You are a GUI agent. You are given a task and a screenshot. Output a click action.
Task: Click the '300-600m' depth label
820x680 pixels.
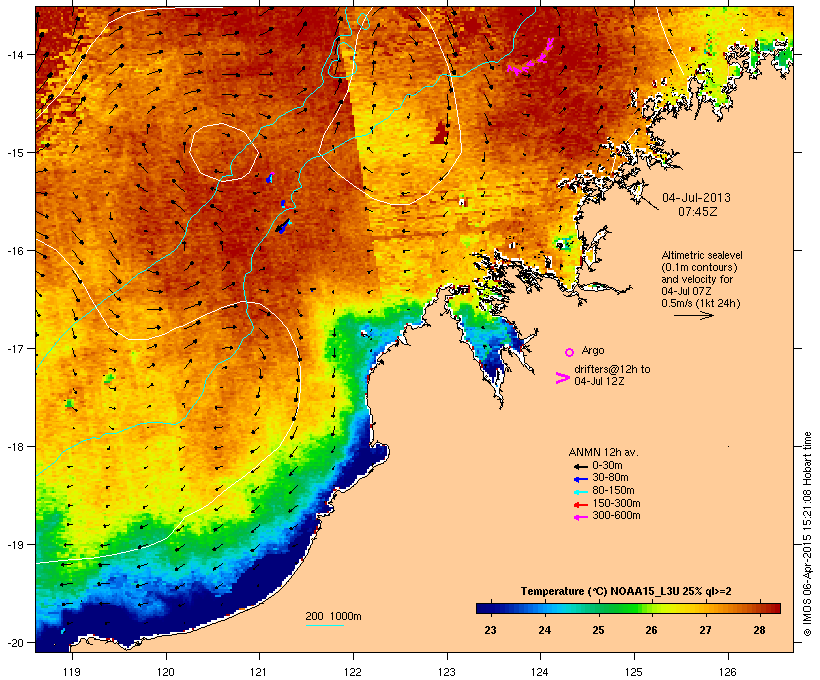coord(616,516)
